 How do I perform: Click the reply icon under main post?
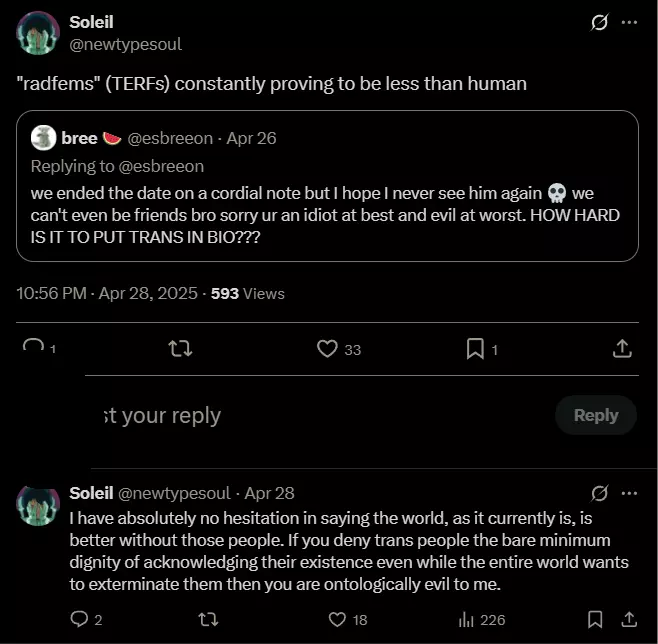coord(34,347)
